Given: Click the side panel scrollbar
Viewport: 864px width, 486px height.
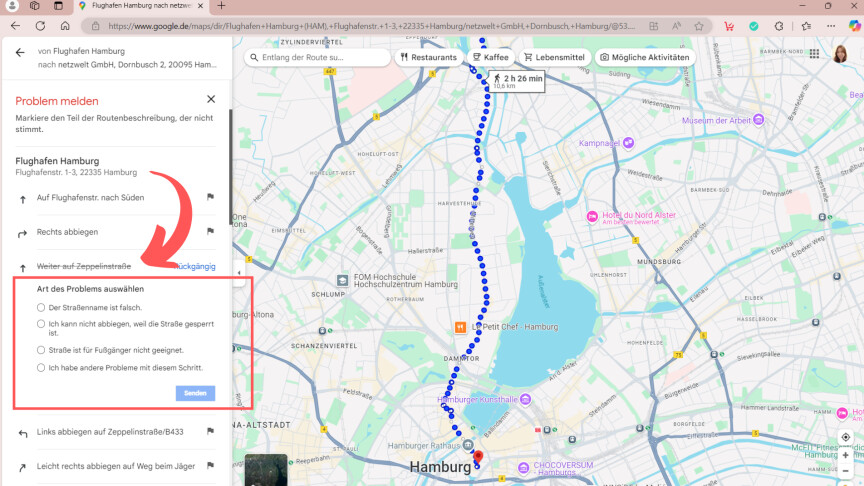Looking at the screenshot, I should [x=230, y=167].
